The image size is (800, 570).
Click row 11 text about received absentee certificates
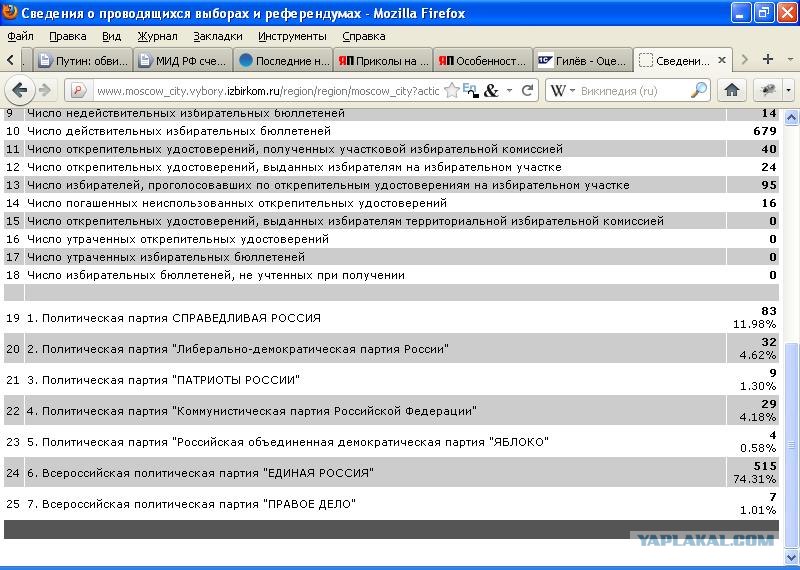click(x=295, y=149)
